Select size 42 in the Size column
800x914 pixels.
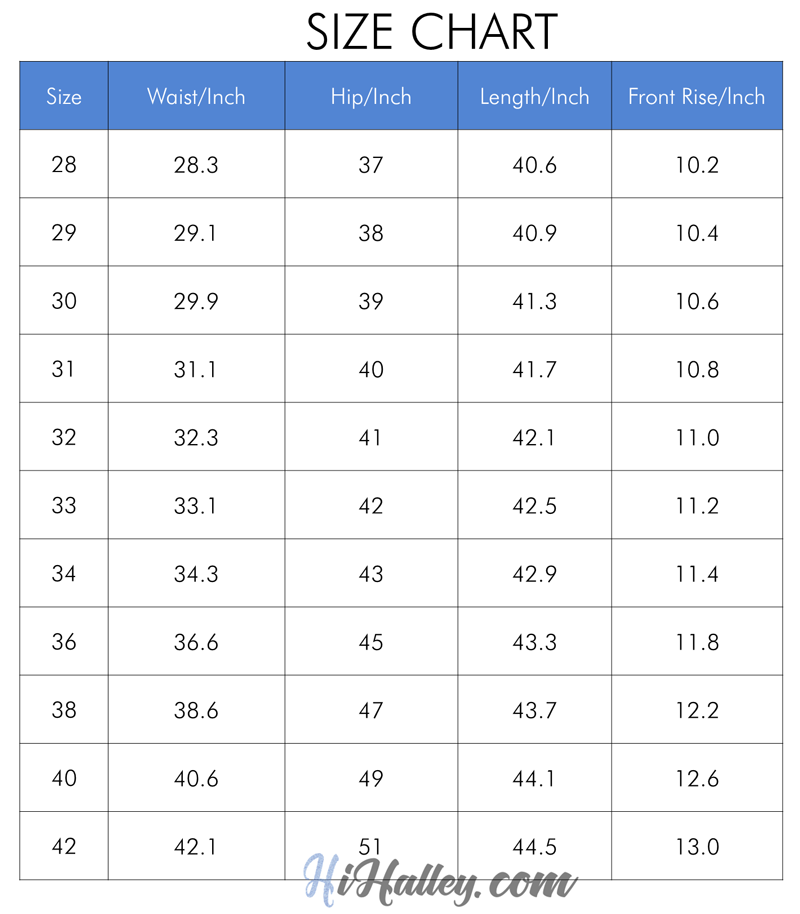(64, 846)
